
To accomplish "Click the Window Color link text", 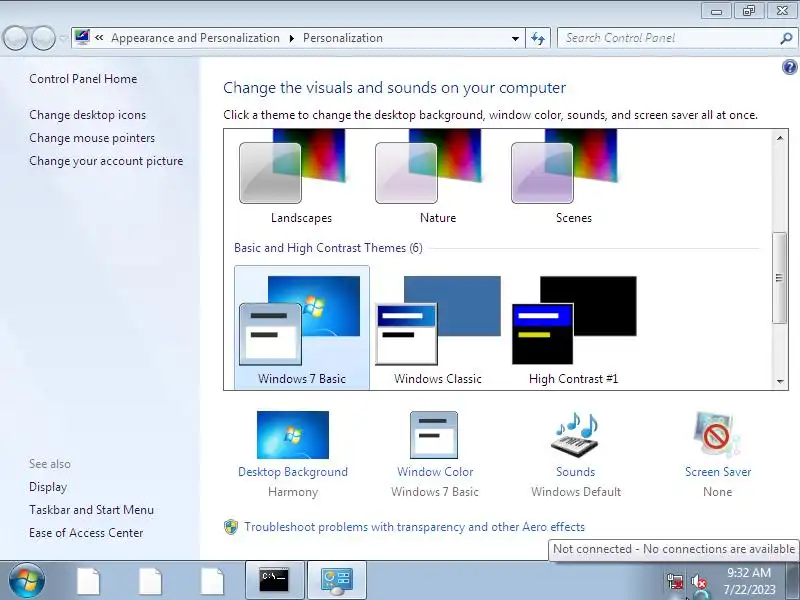I will pos(435,472).
